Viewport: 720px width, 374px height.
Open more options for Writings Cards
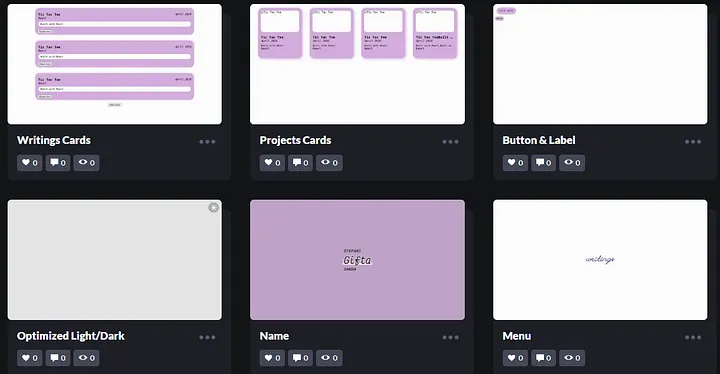pyautogui.click(x=208, y=142)
